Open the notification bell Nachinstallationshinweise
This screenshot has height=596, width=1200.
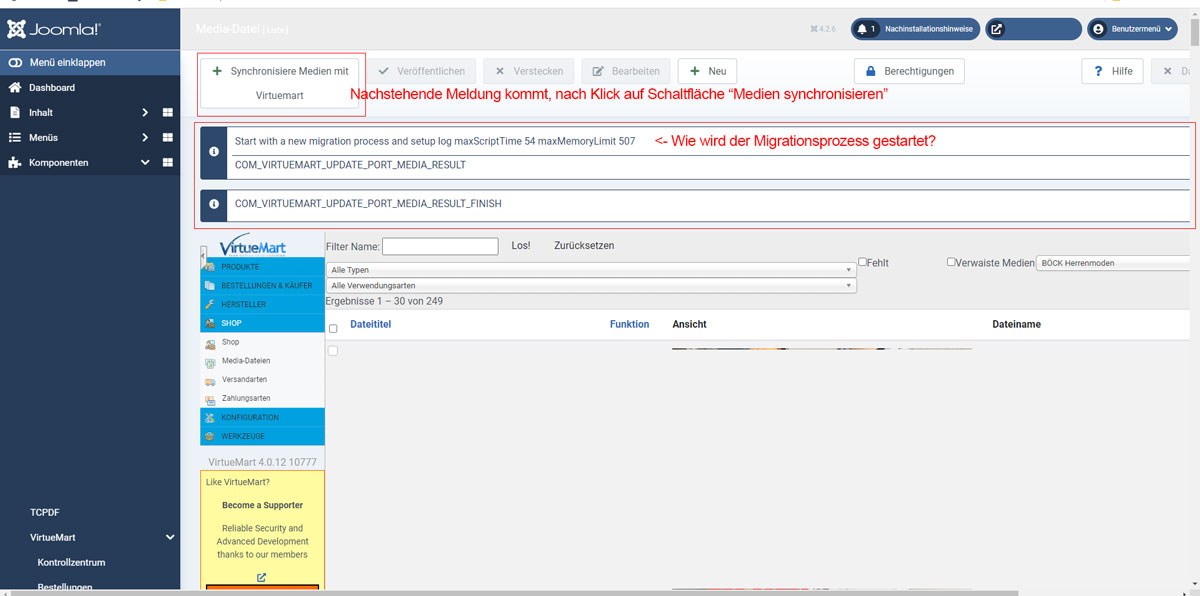pos(862,29)
